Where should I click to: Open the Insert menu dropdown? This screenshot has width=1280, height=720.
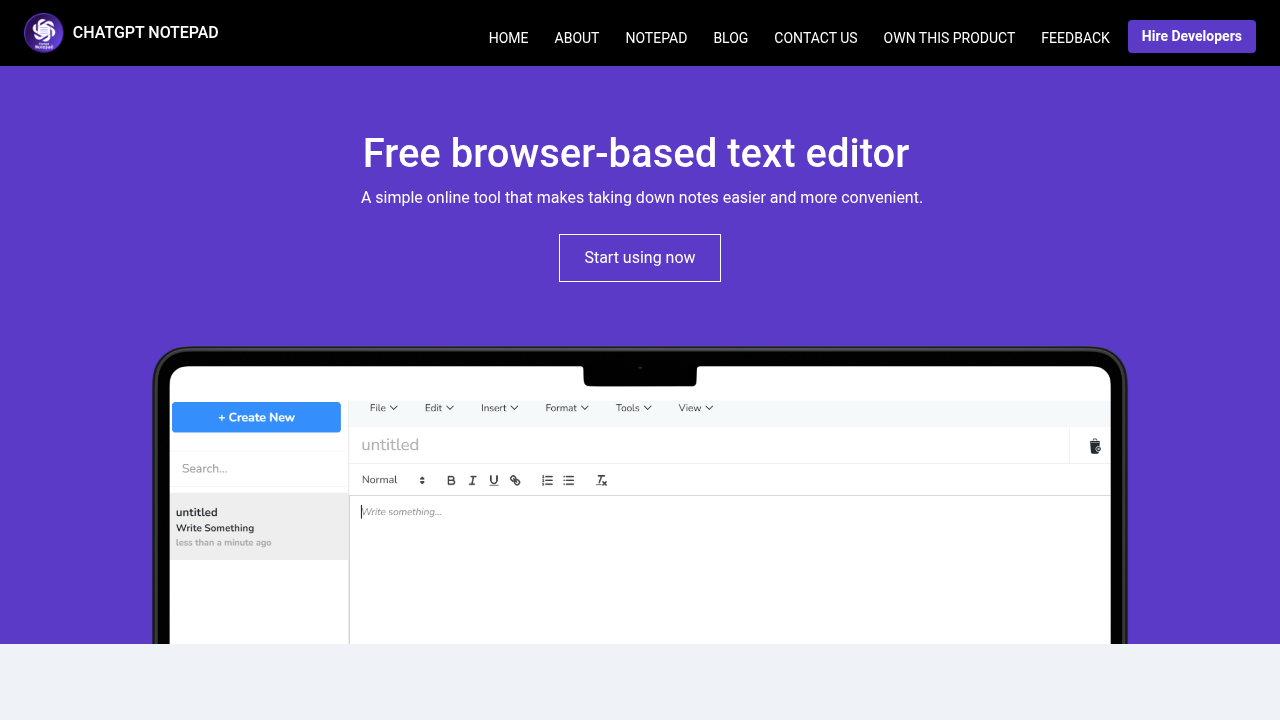[x=499, y=408]
